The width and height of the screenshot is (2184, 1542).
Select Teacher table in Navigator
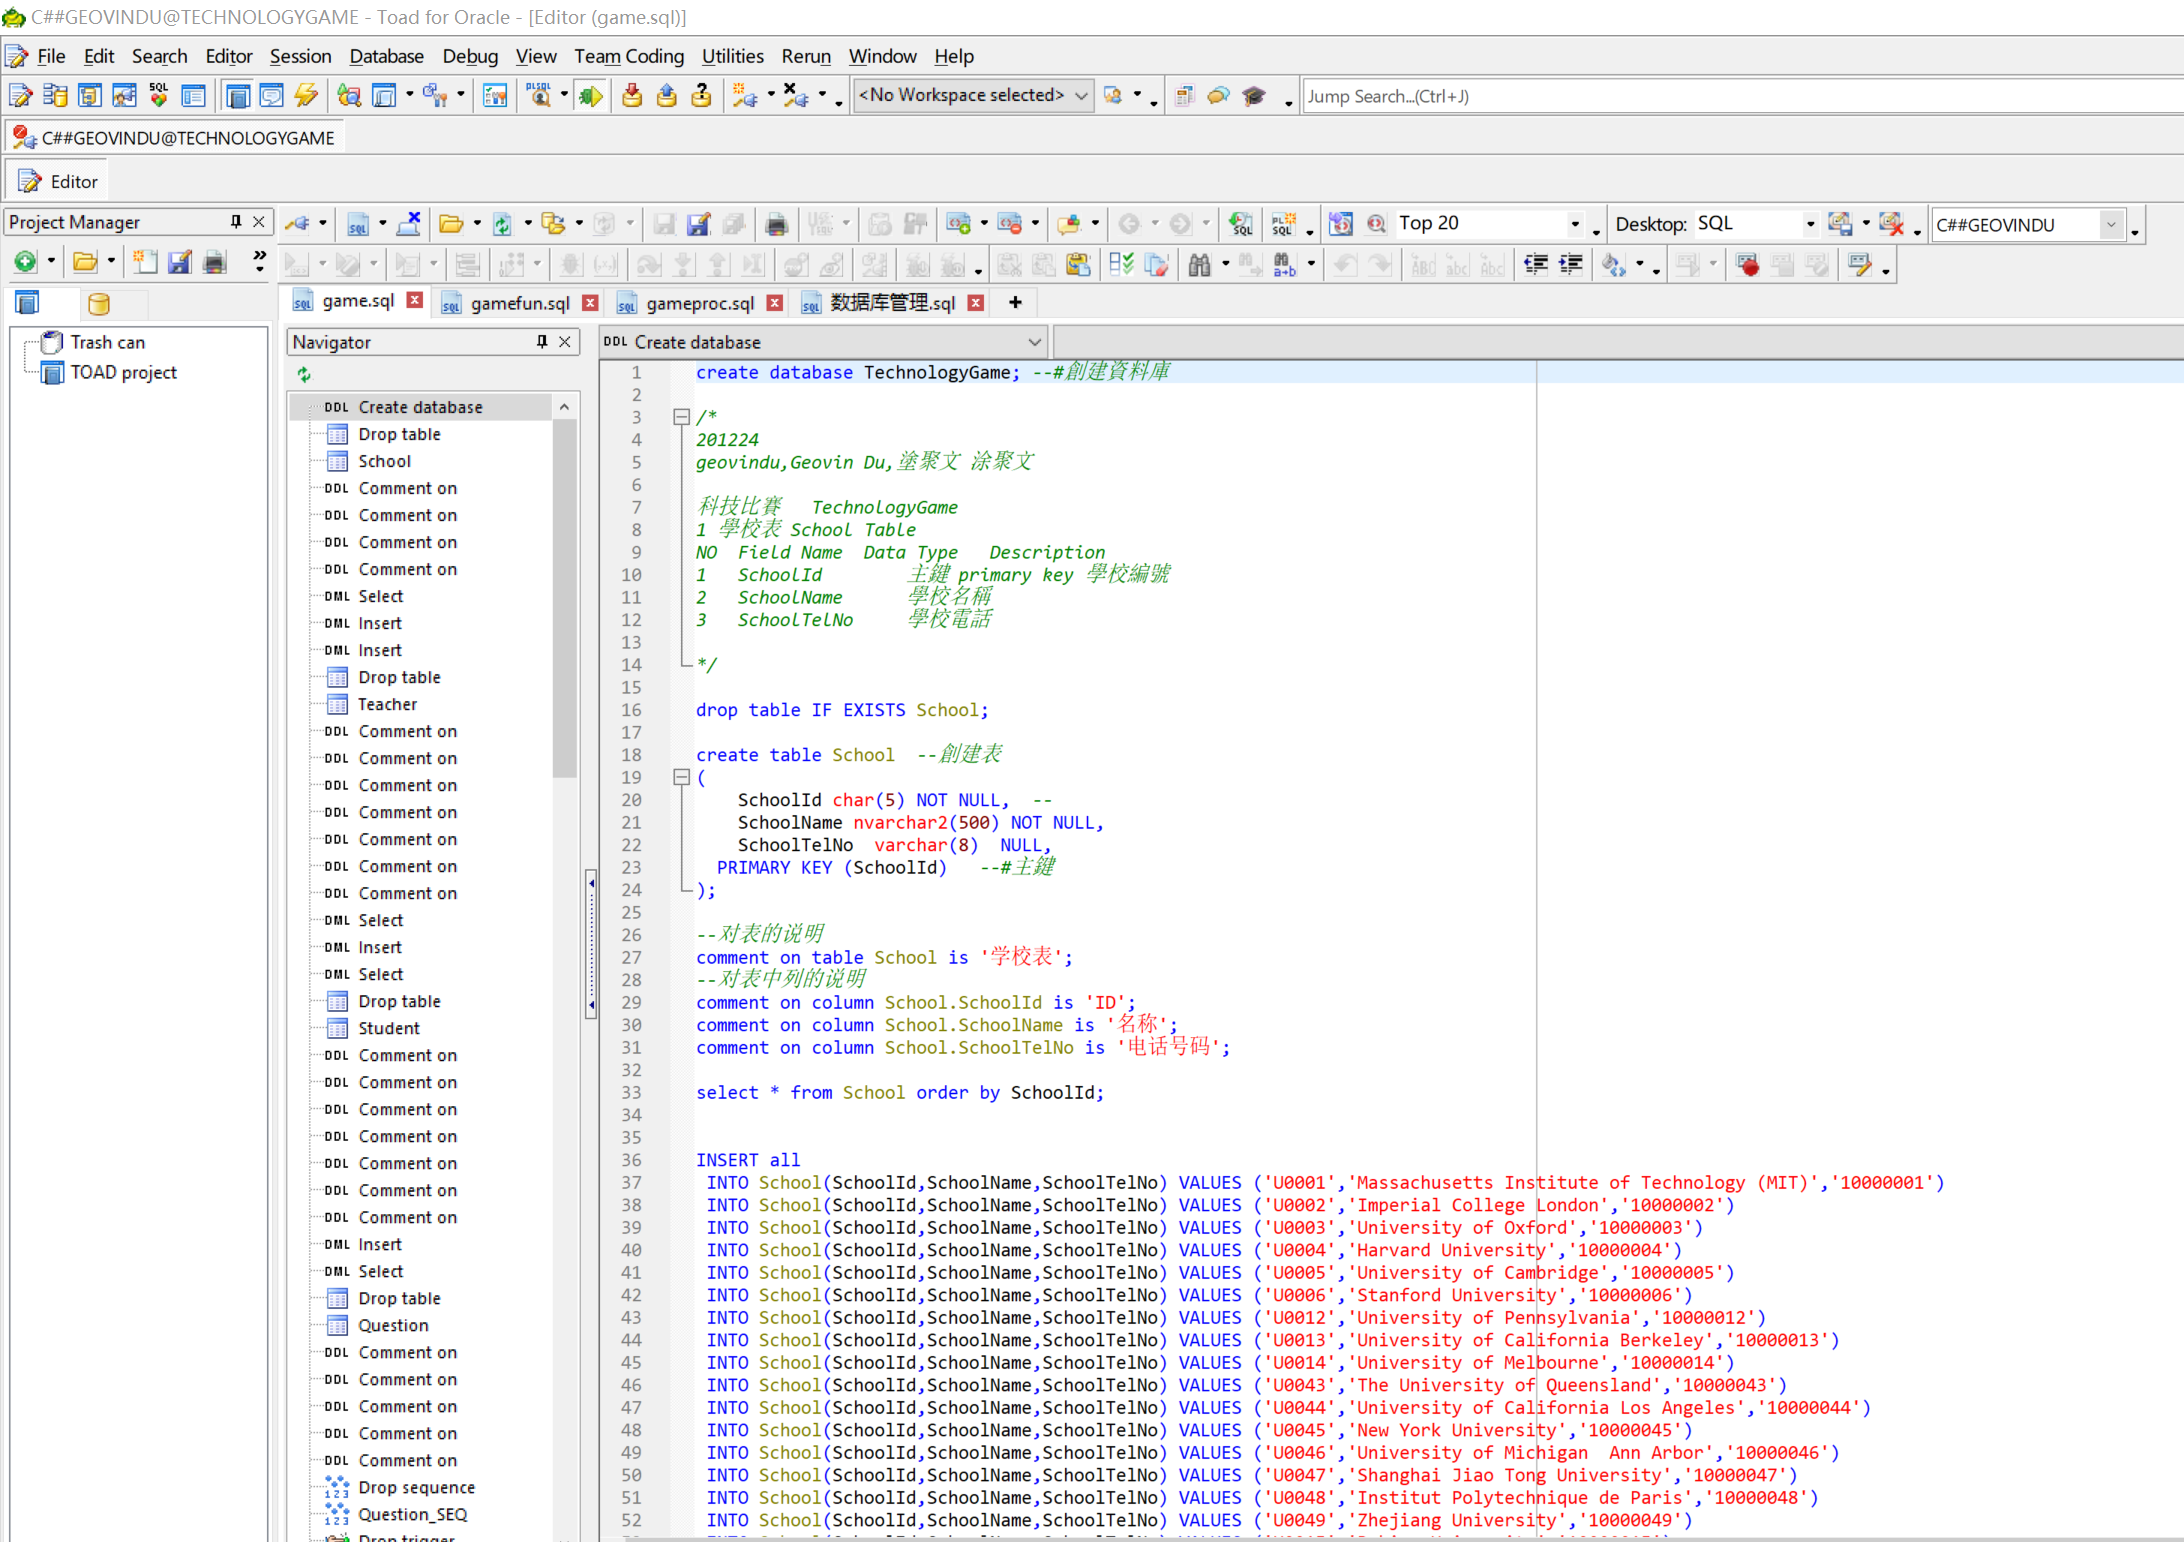[387, 704]
